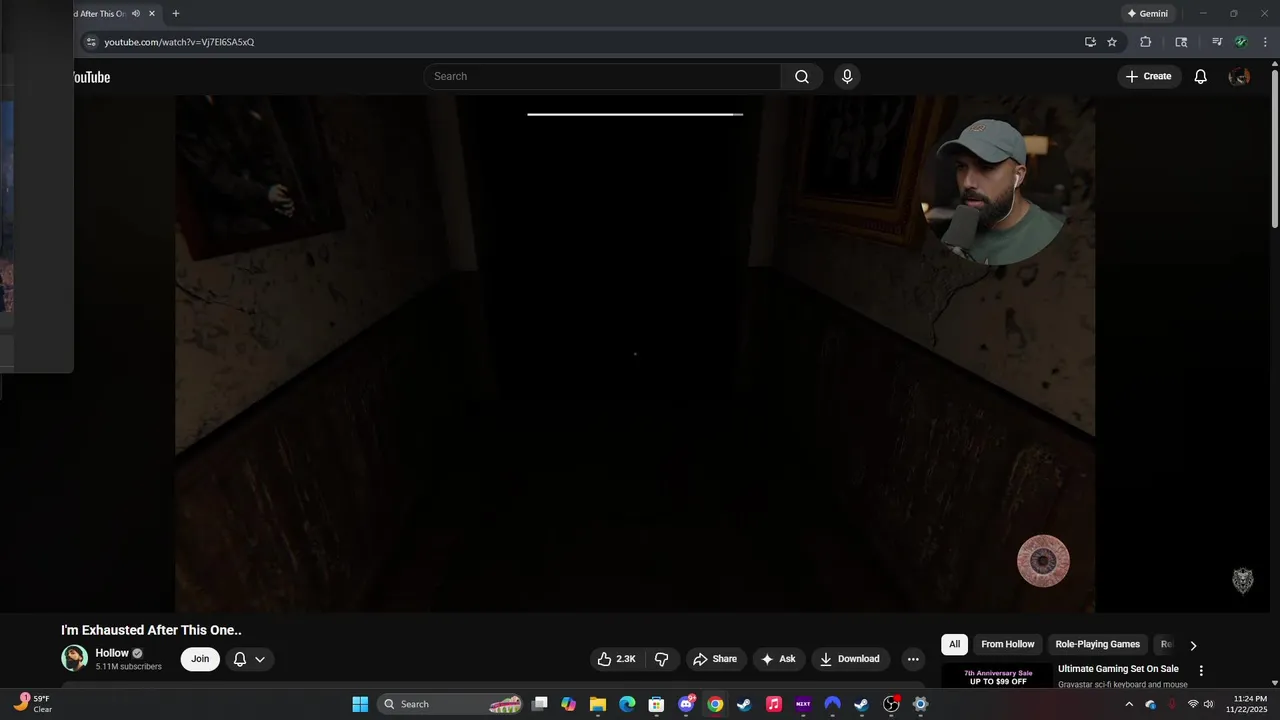Open the volume icon in system tray
This screenshot has height=720, width=1280.
tap(1209, 704)
